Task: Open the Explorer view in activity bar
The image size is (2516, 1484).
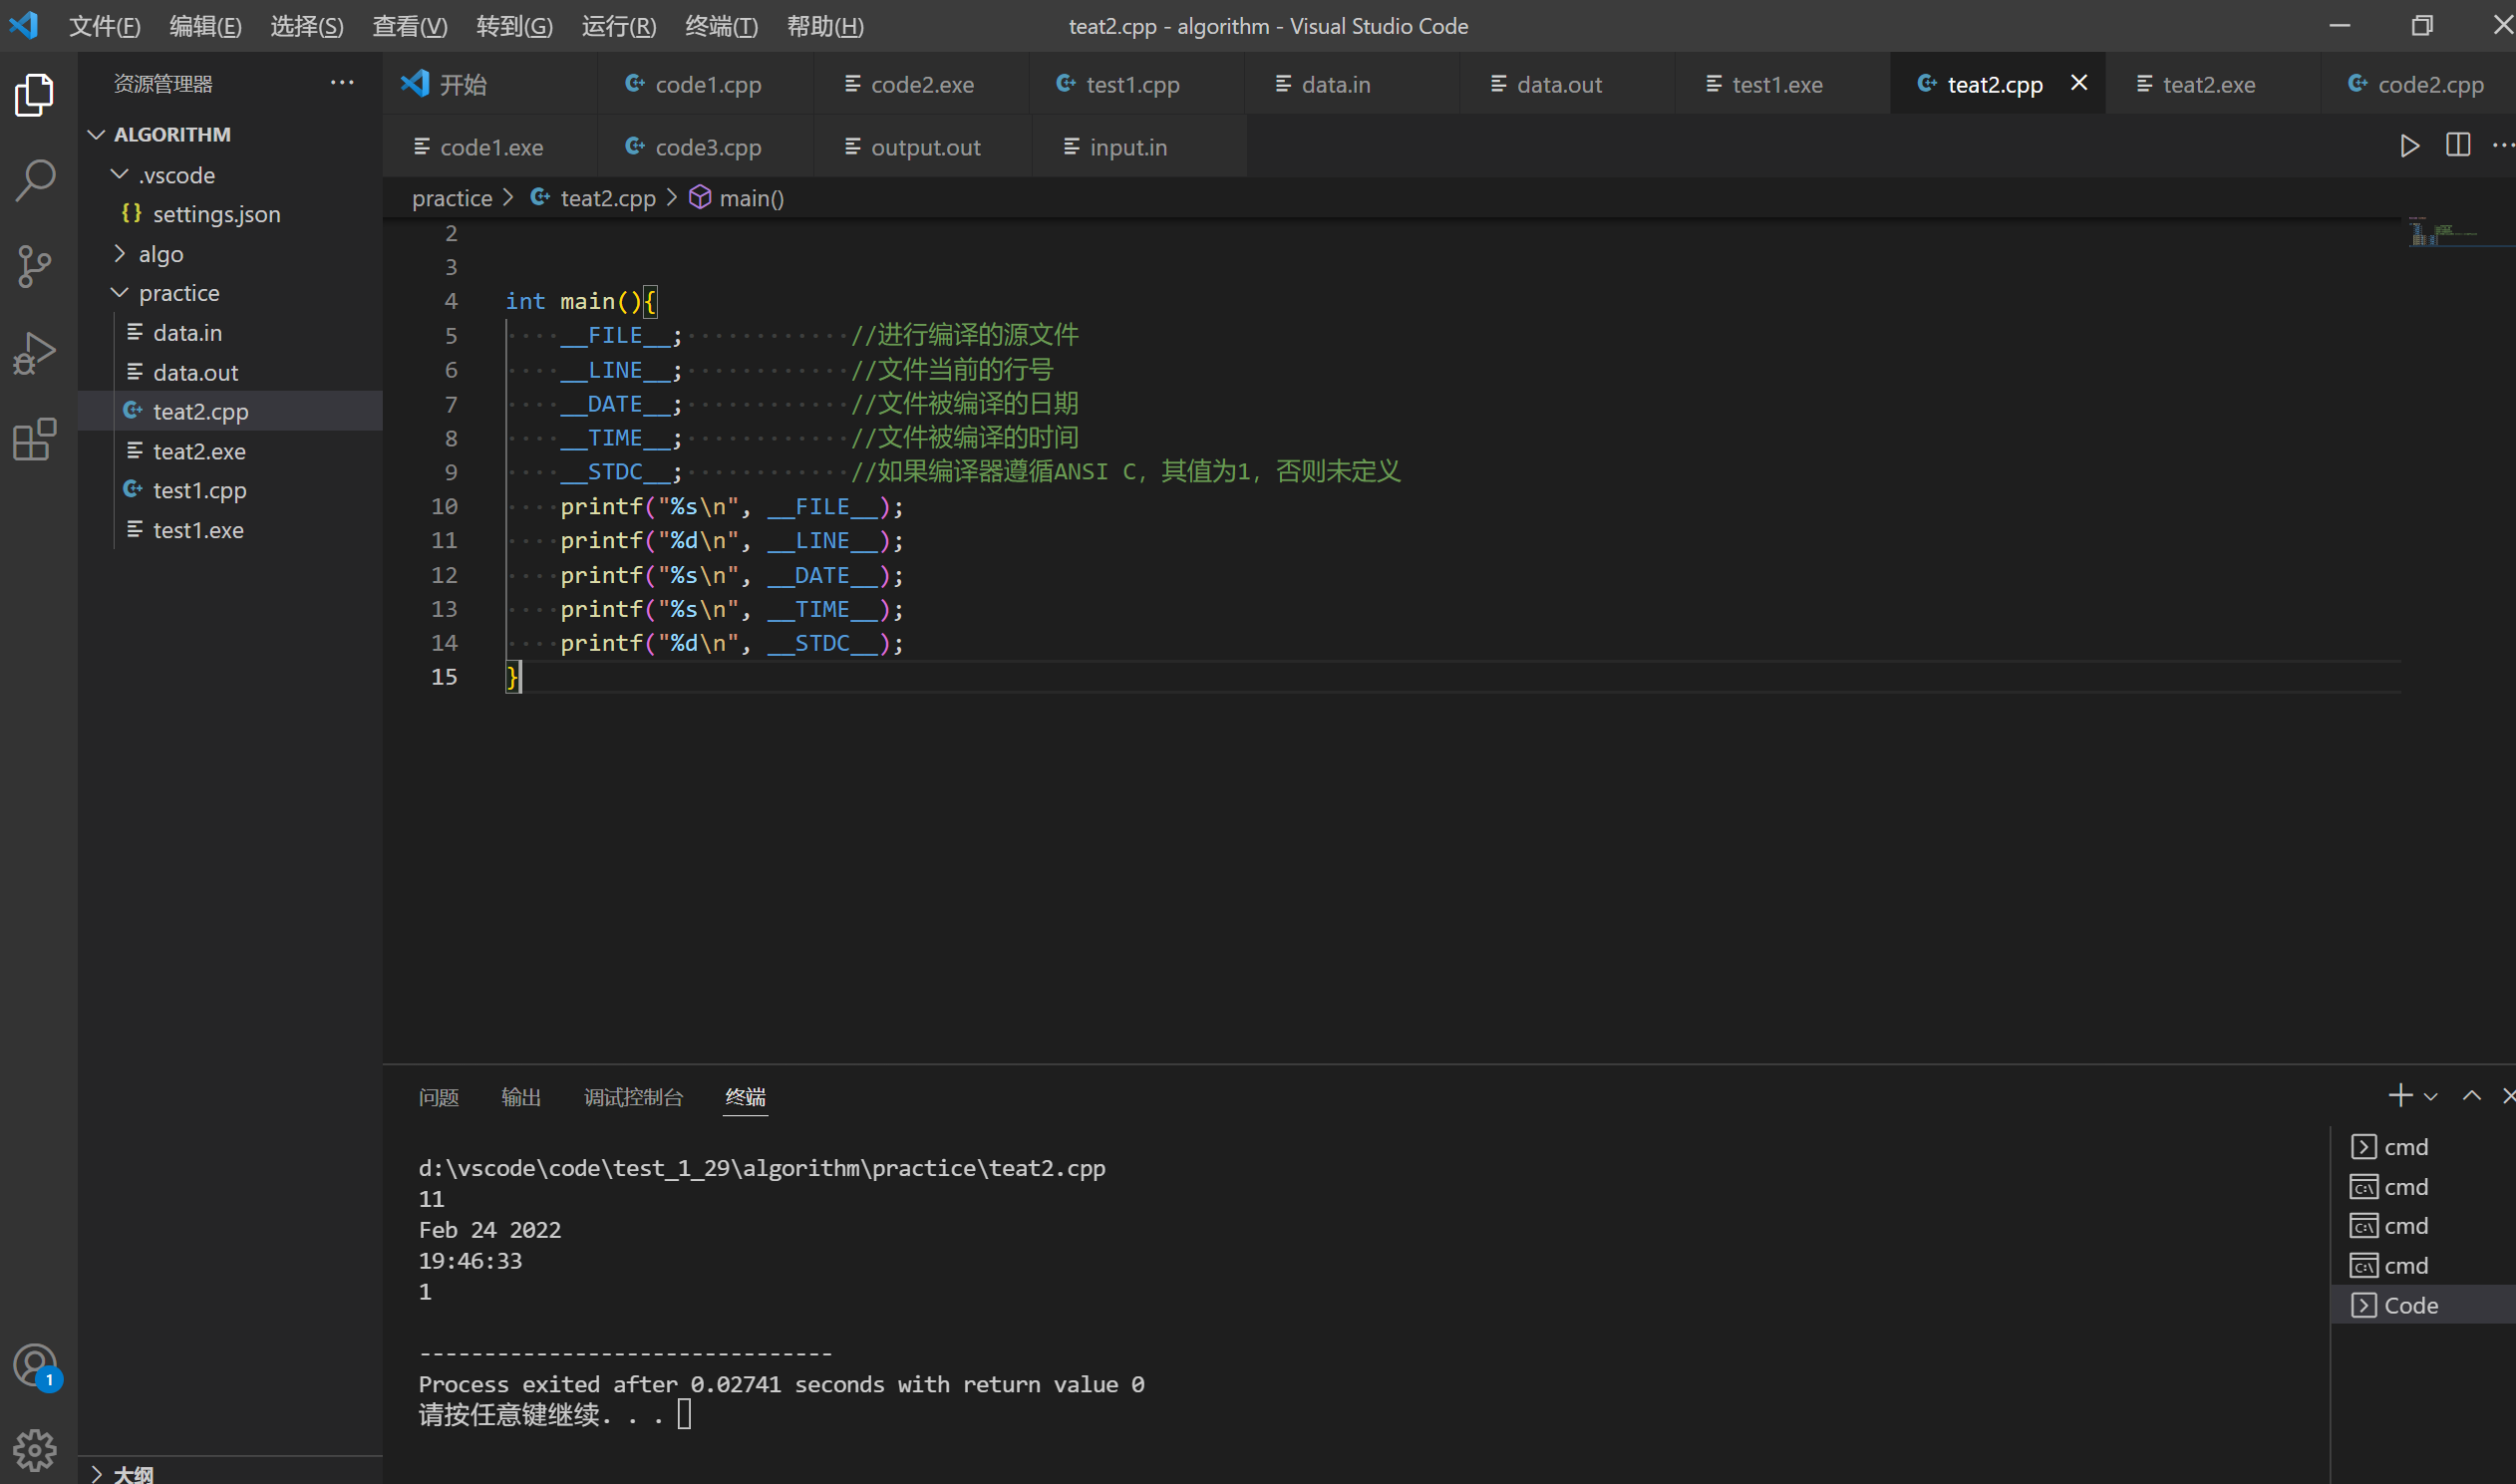Action: coord(35,95)
